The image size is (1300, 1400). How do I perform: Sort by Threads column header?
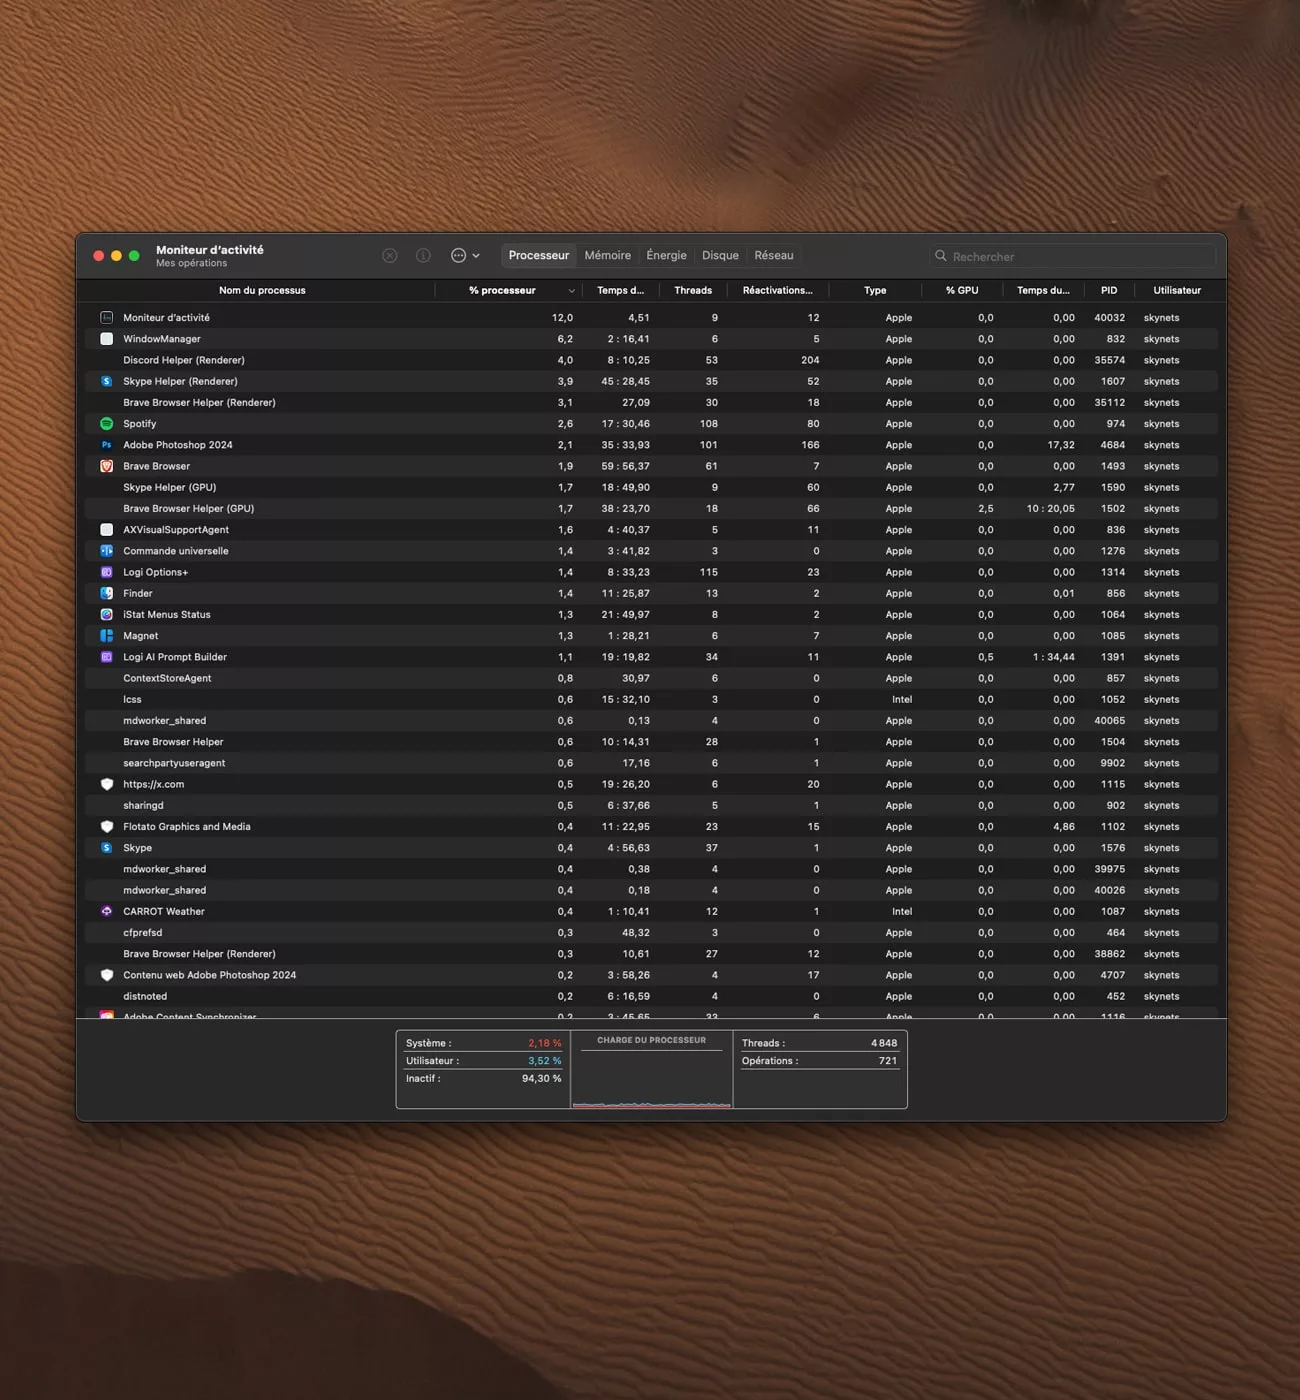coord(693,291)
